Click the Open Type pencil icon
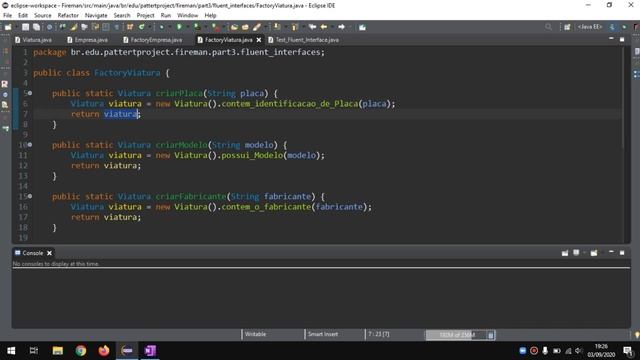 click(x=257, y=27)
